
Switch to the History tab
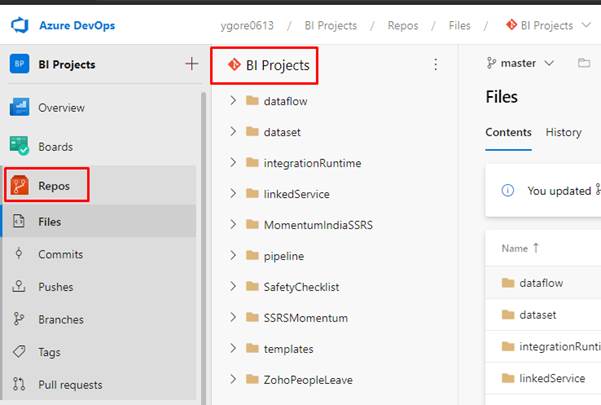[x=563, y=132]
